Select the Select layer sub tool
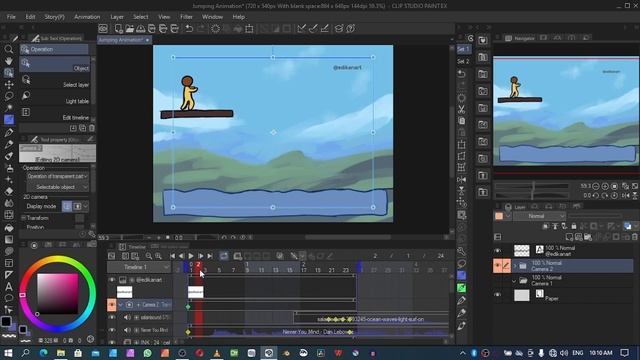Screen dimensions: 640x360 pos(54,82)
